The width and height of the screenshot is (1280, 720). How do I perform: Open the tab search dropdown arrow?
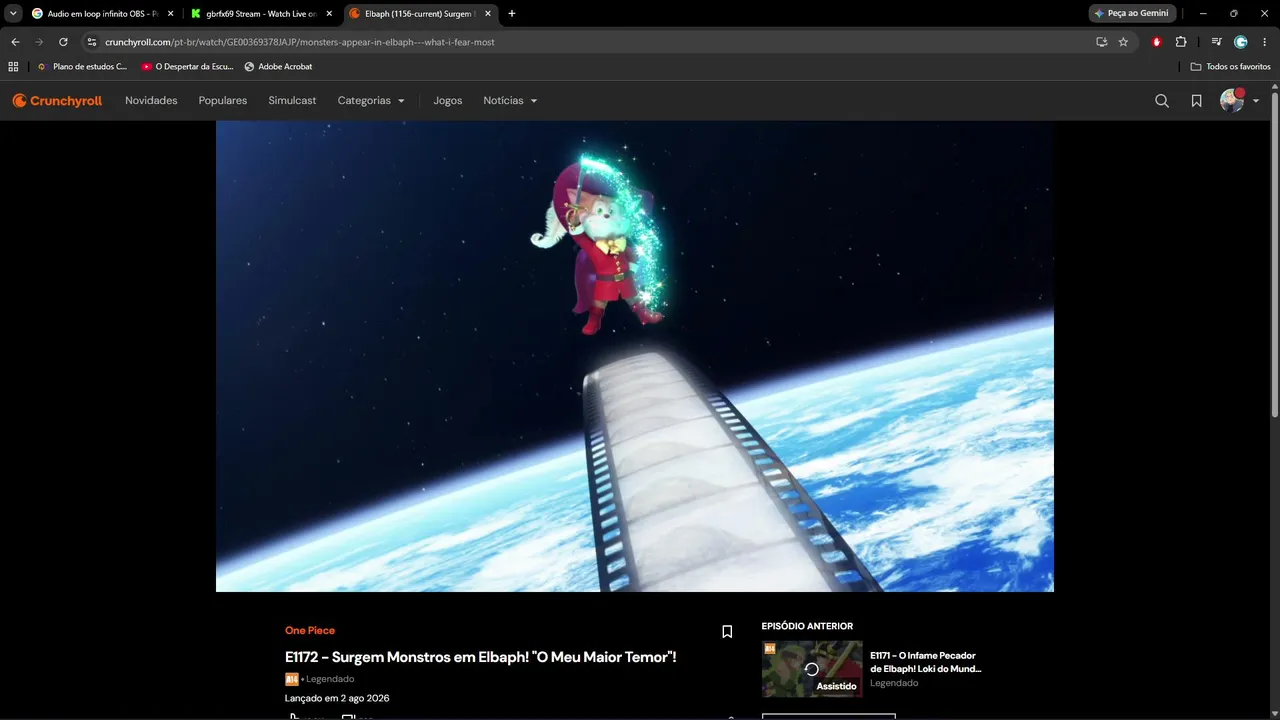13,14
